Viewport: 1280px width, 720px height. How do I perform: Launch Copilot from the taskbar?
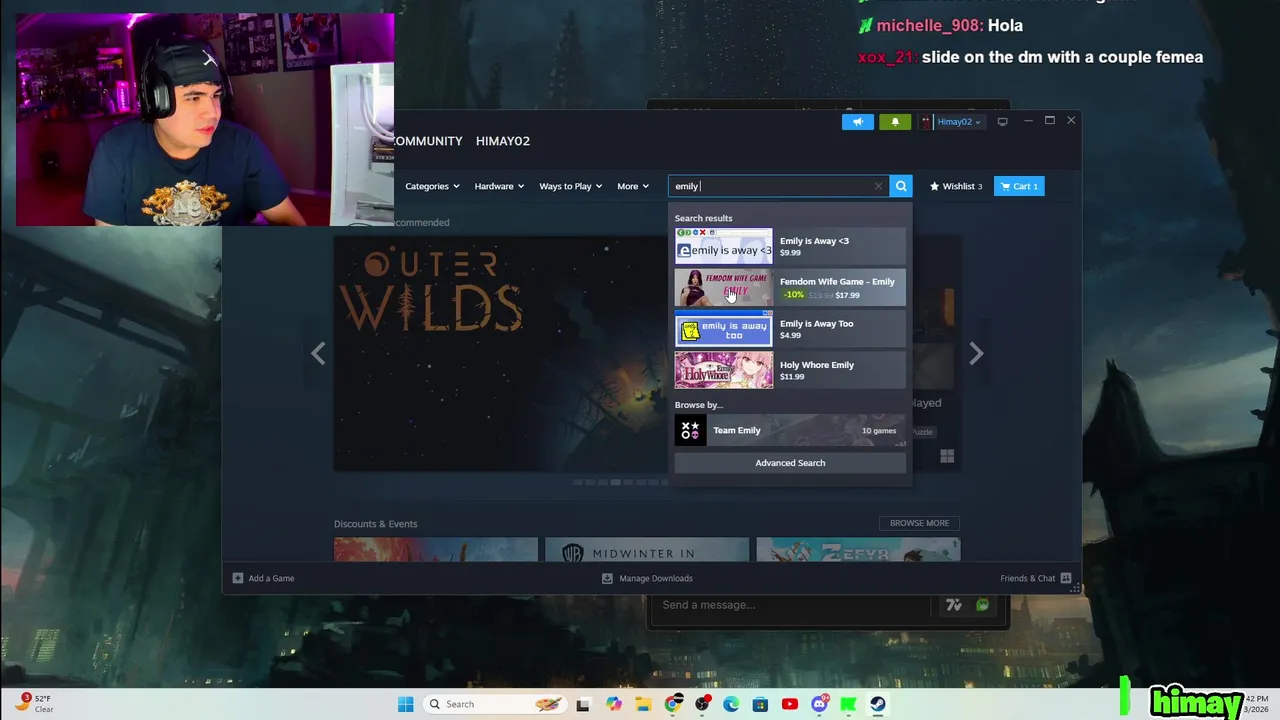[x=614, y=704]
